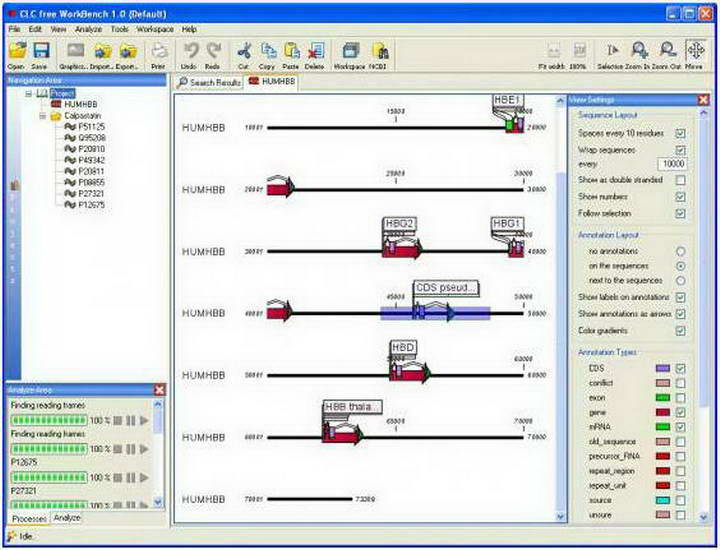
Task: Toggle the Show numbers checkbox
Action: [681, 196]
